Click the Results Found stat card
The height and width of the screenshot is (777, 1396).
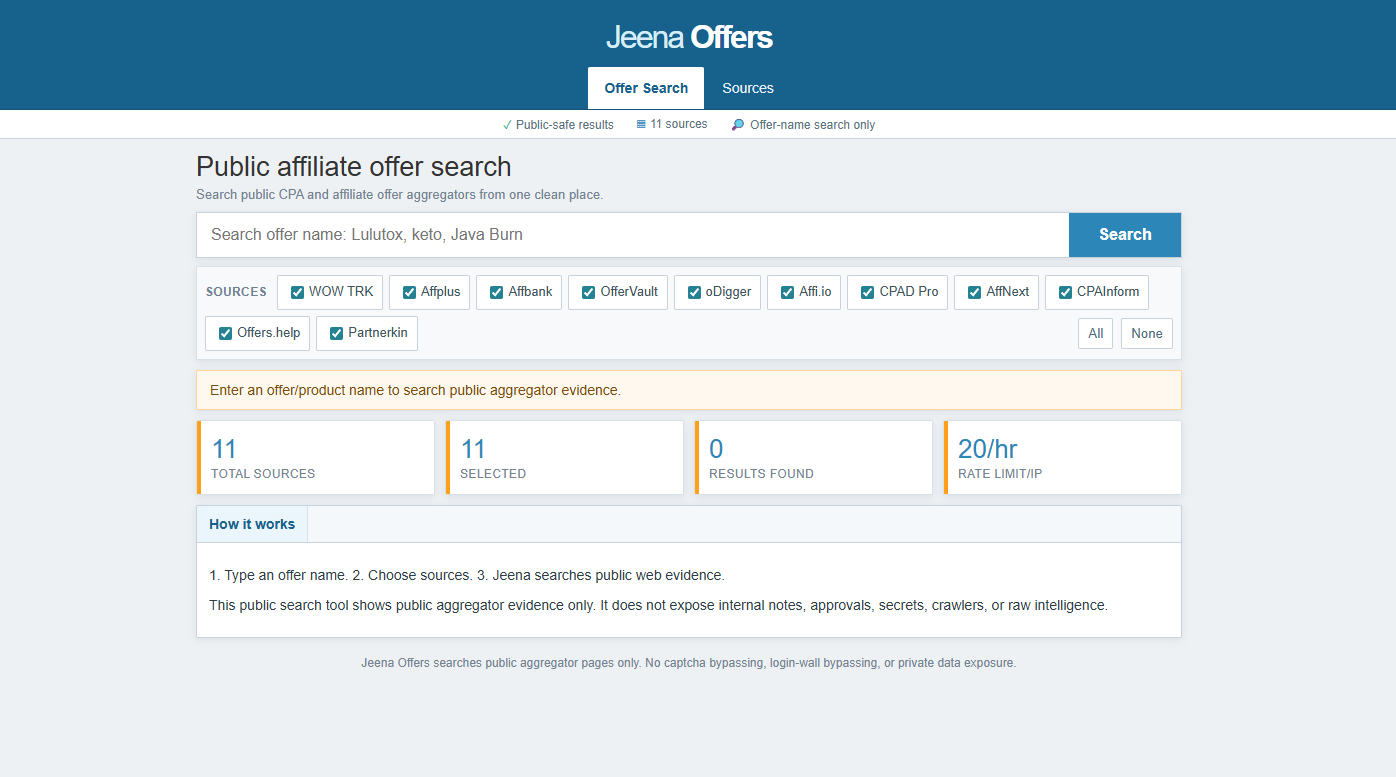(x=814, y=457)
